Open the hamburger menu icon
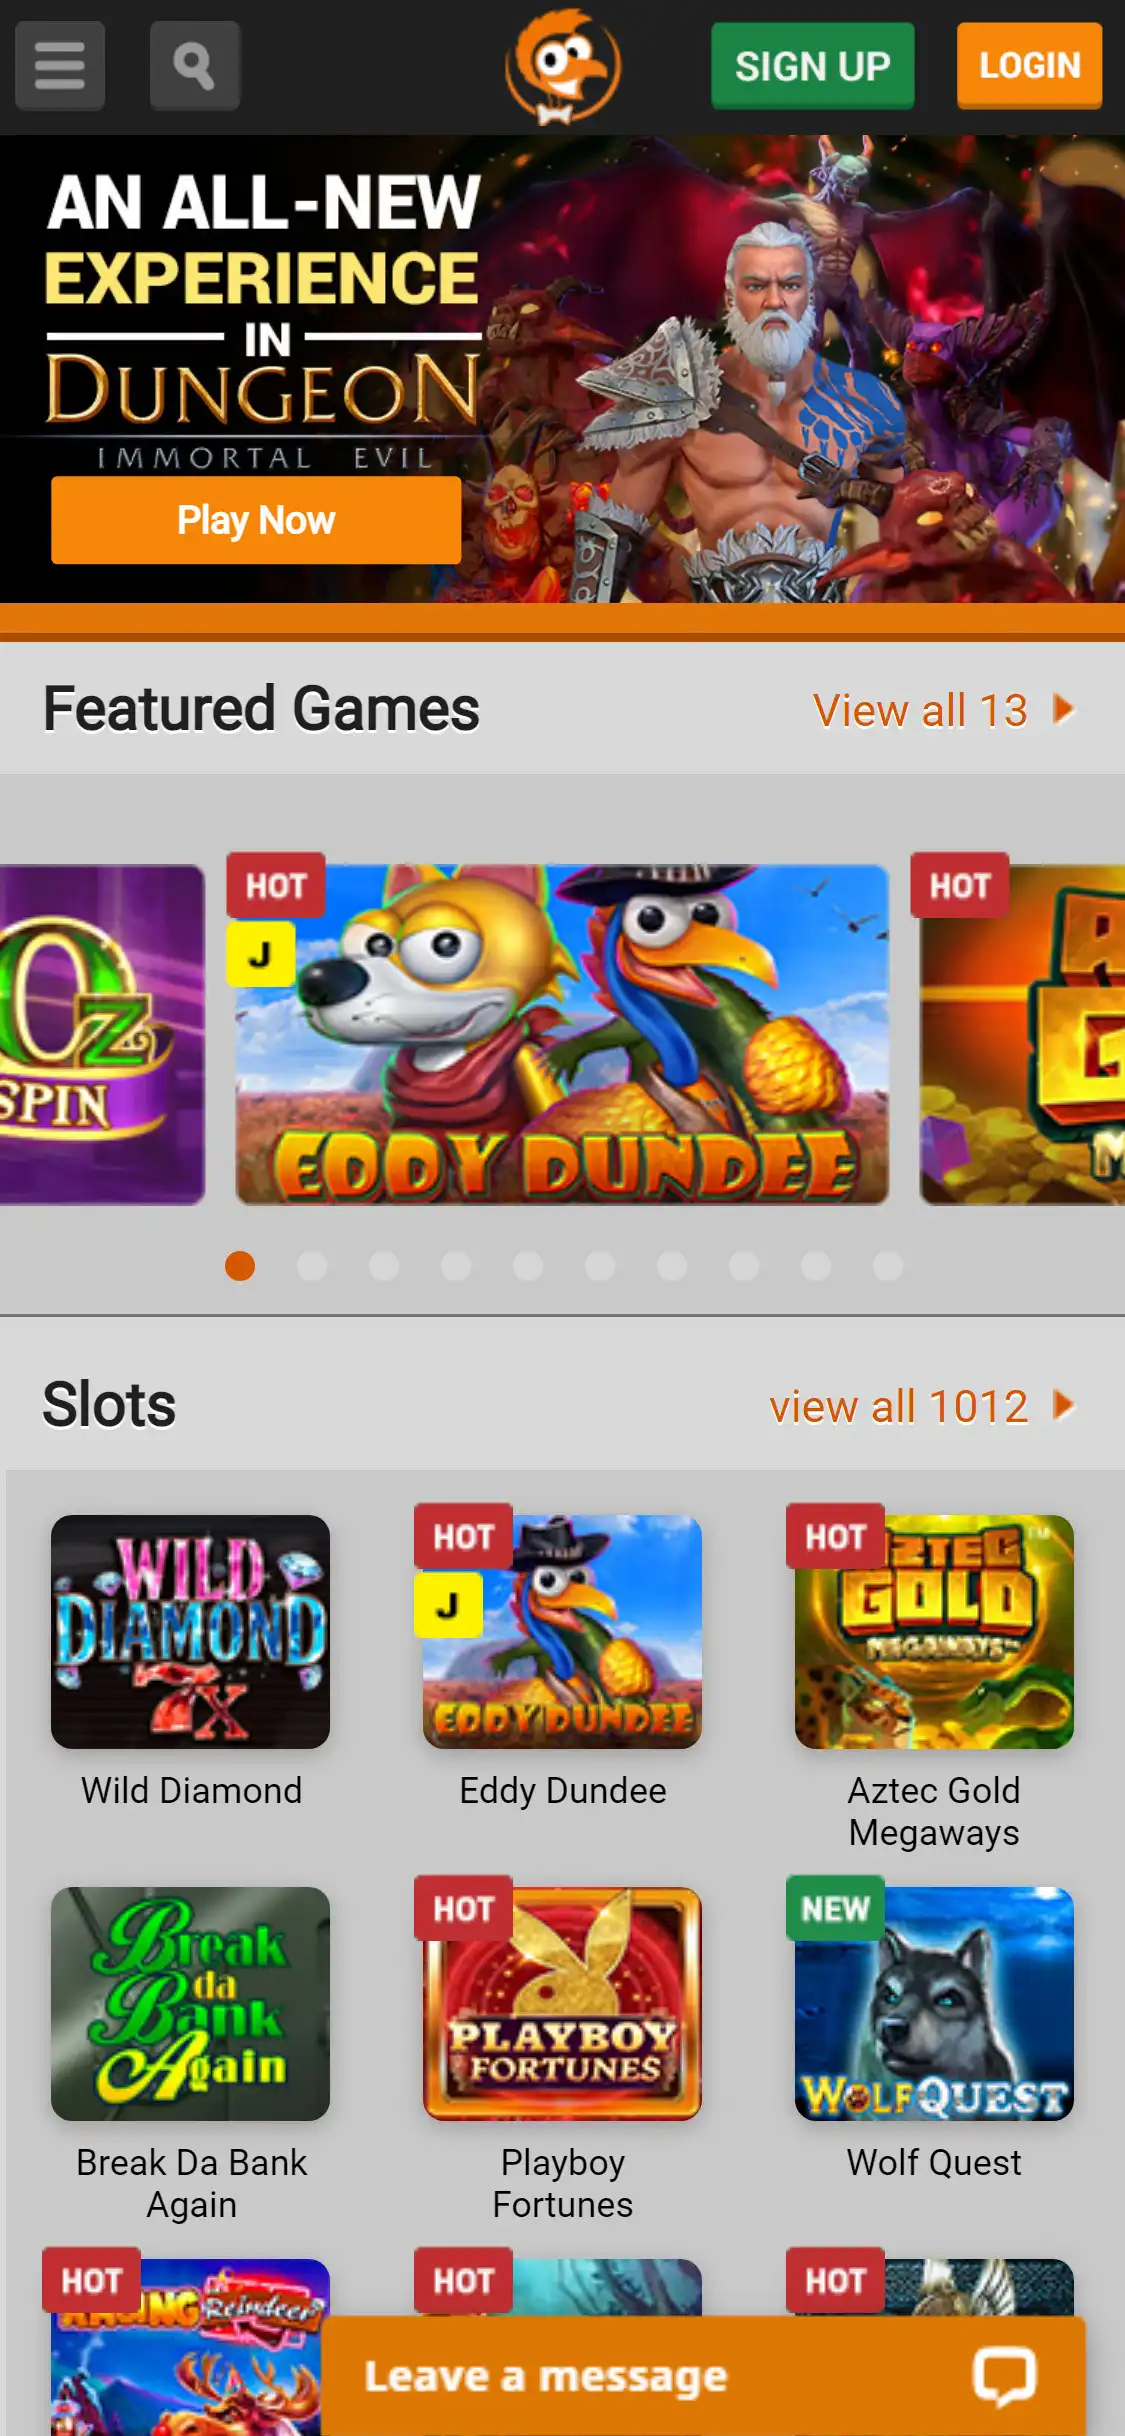Viewport: 1125px width, 2436px height. (x=60, y=66)
